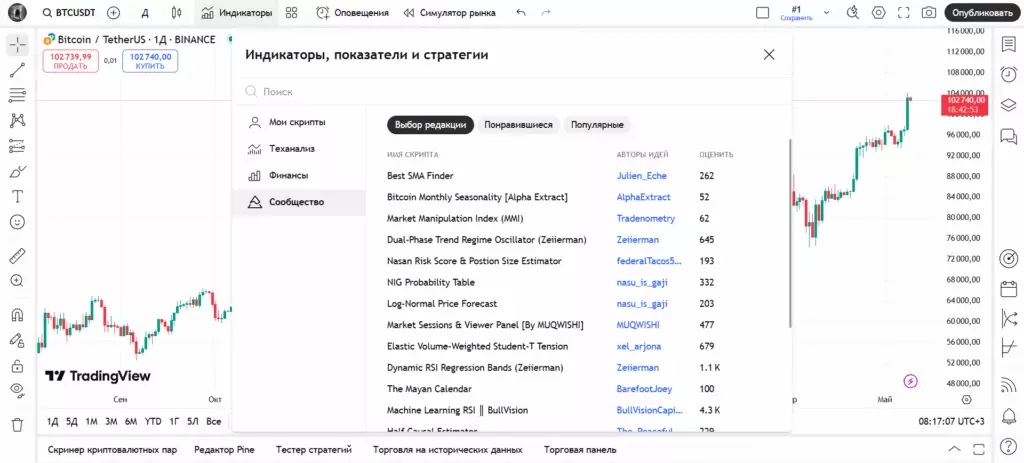Select Сообщество category
The height and width of the screenshot is (463, 1024).
(299, 202)
